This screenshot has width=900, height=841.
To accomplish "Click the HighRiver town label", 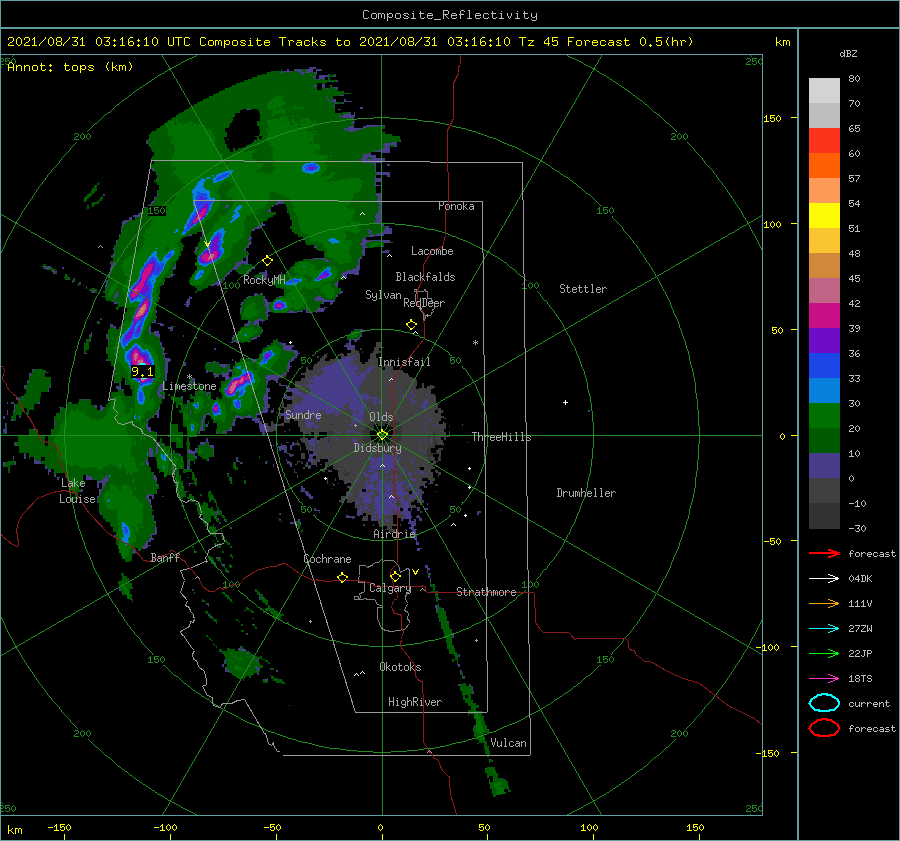I will [x=414, y=702].
